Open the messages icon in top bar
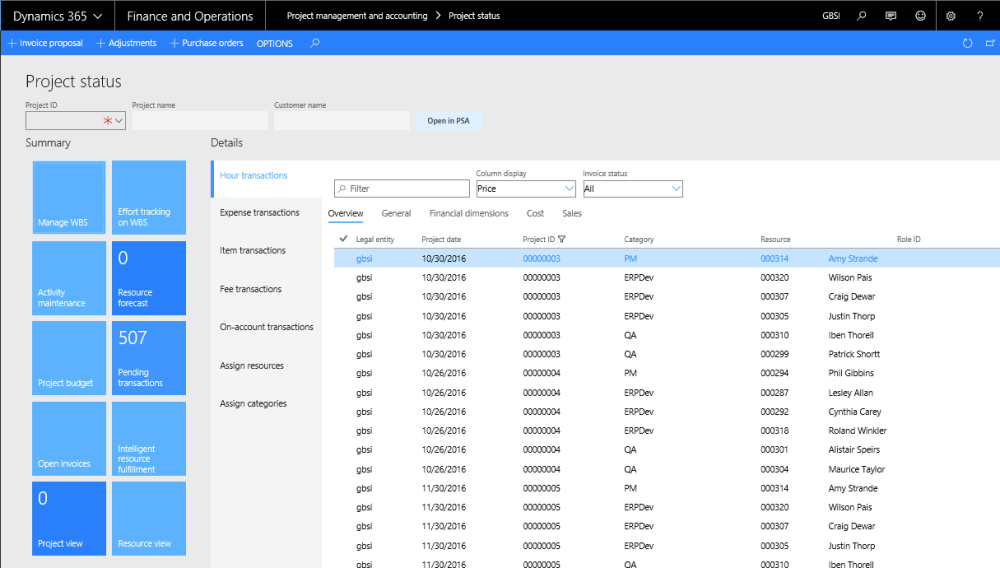1000x568 pixels. click(891, 16)
